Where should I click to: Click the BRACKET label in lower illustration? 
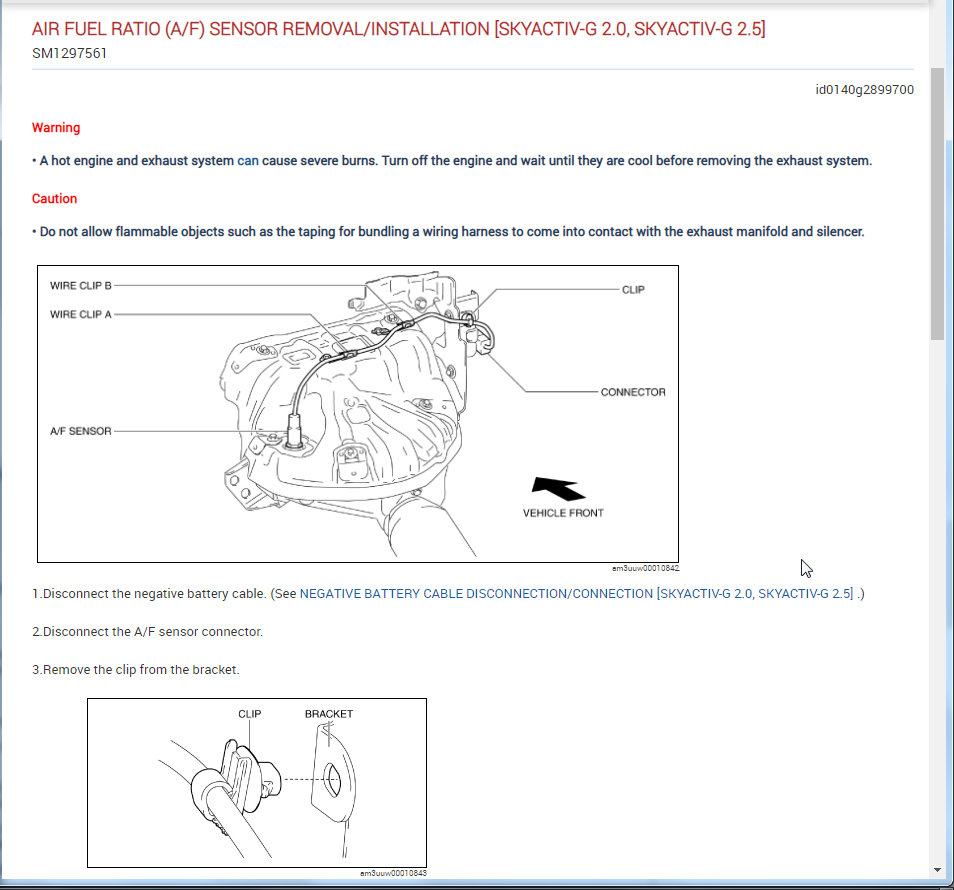329,714
